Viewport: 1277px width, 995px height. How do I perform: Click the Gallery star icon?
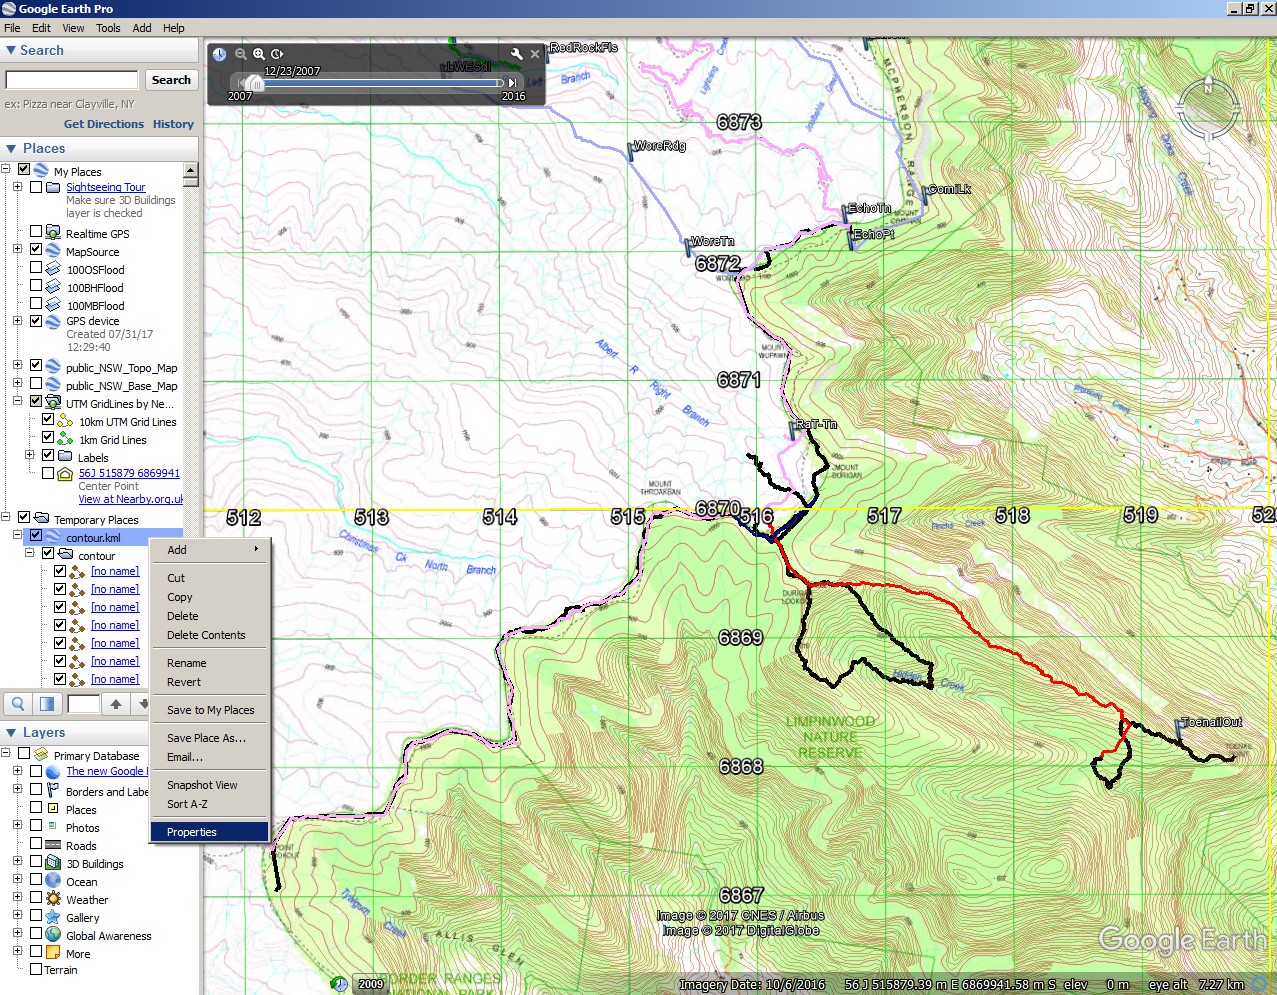[x=53, y=917]
